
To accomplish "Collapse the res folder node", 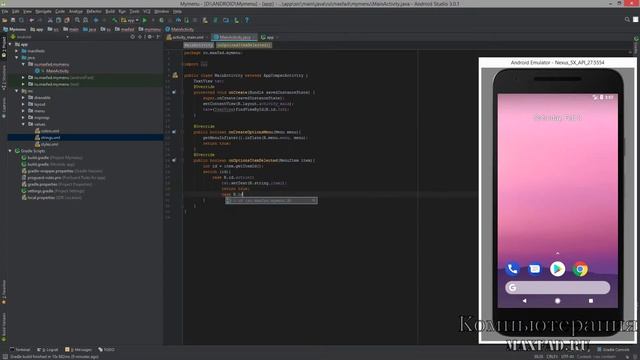I will coord(17,91).
